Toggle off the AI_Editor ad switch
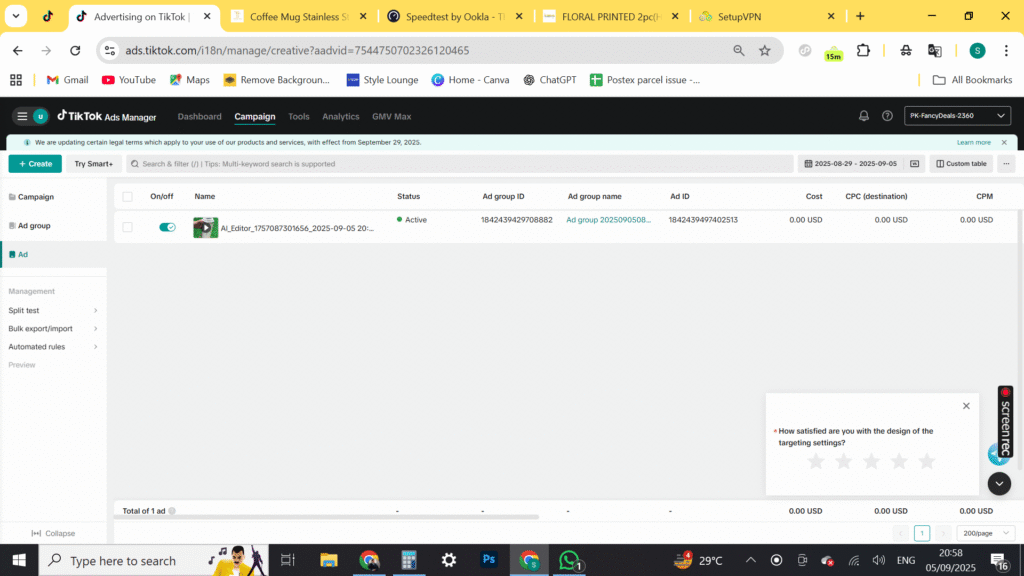 click(x=167, y=227)
